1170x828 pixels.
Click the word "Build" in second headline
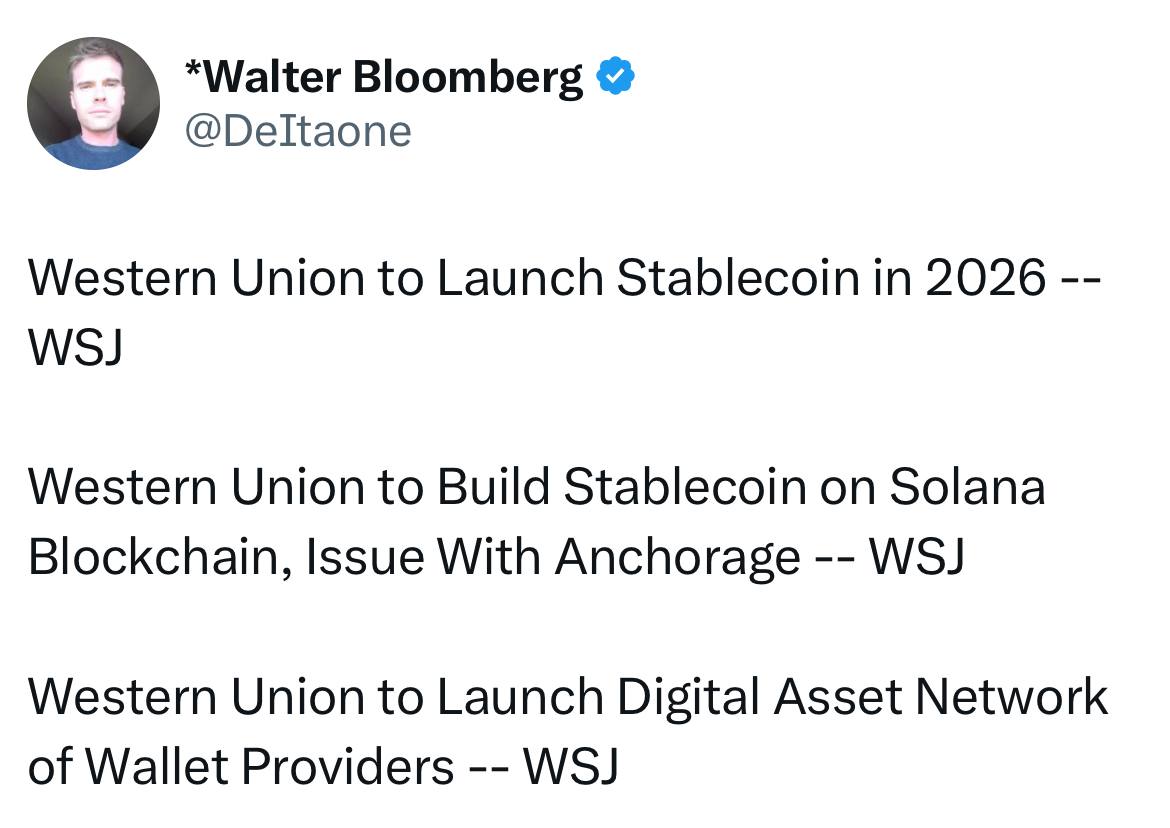pos(494,487)
